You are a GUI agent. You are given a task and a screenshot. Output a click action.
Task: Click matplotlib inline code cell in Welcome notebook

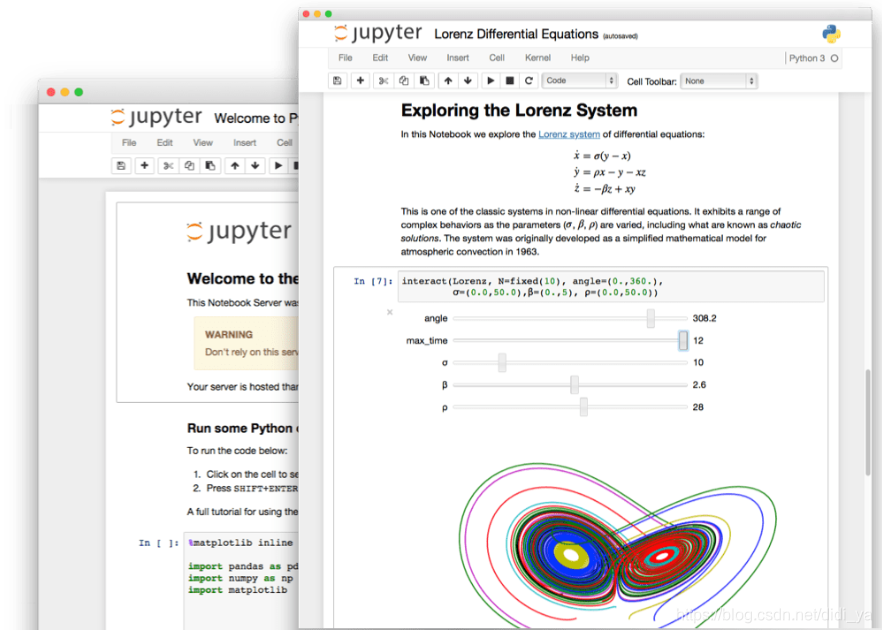(241, 582)
